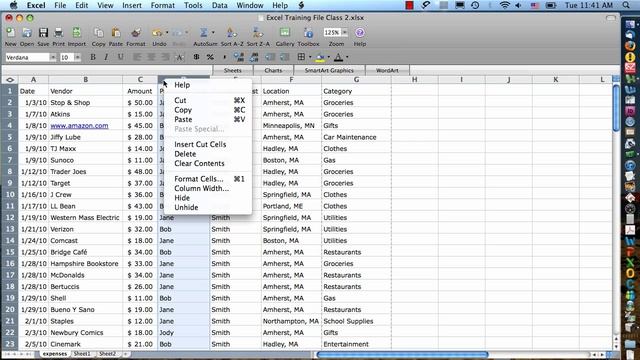Screen dimensions: 640x360
Task: Toggle Italic formatting
Action: click(106, 57)
